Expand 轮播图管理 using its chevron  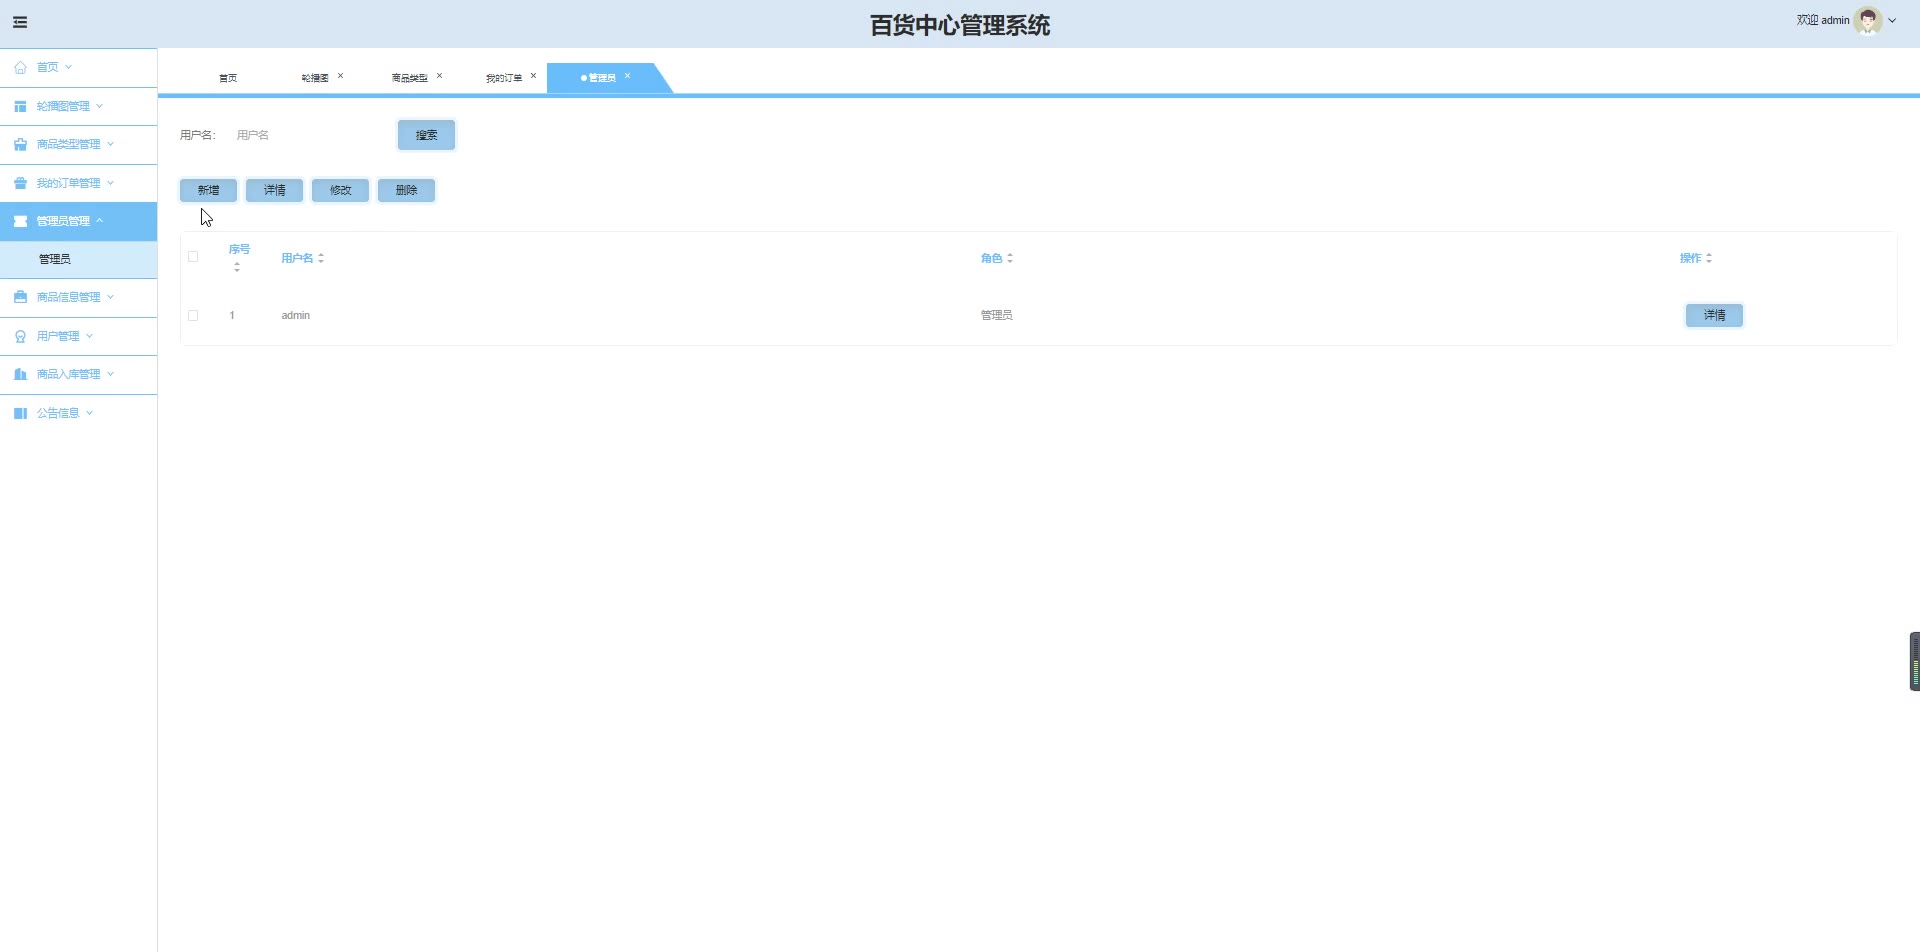[99, 106]
